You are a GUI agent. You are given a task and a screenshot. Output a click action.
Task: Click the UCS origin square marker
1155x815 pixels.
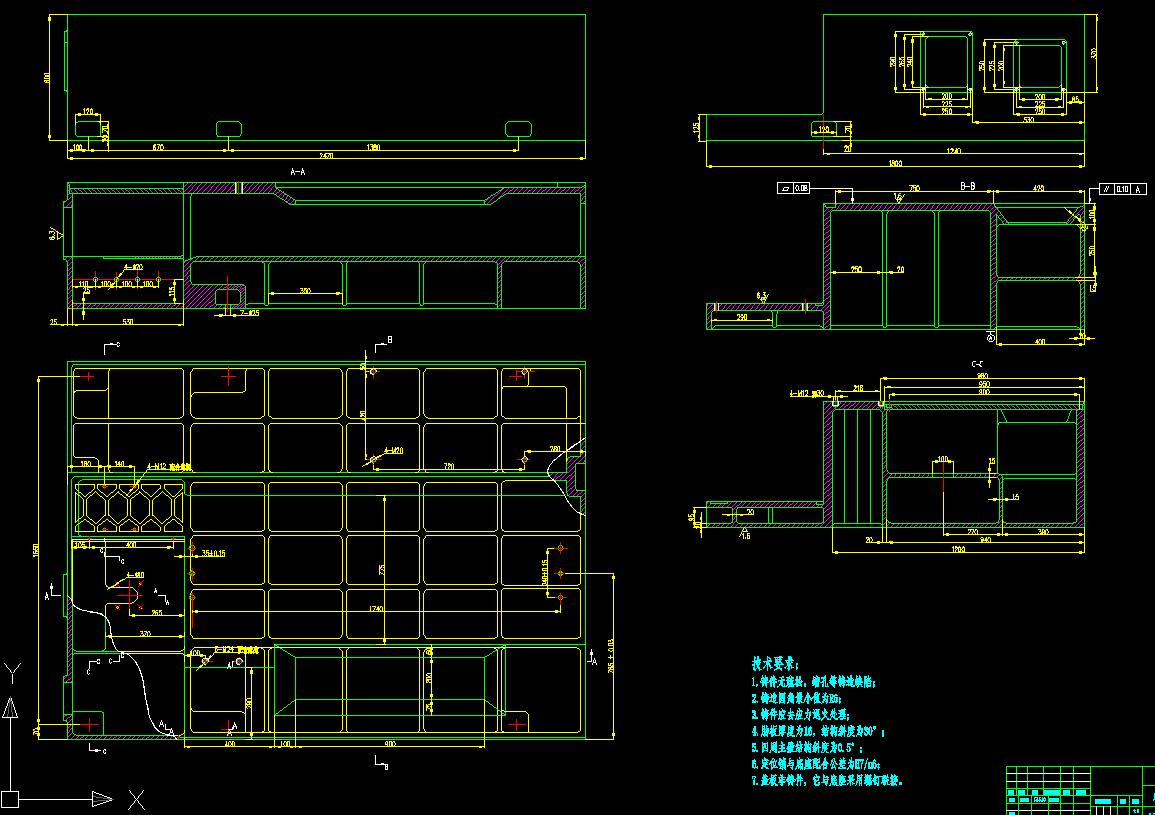click(x=9, y=799)
